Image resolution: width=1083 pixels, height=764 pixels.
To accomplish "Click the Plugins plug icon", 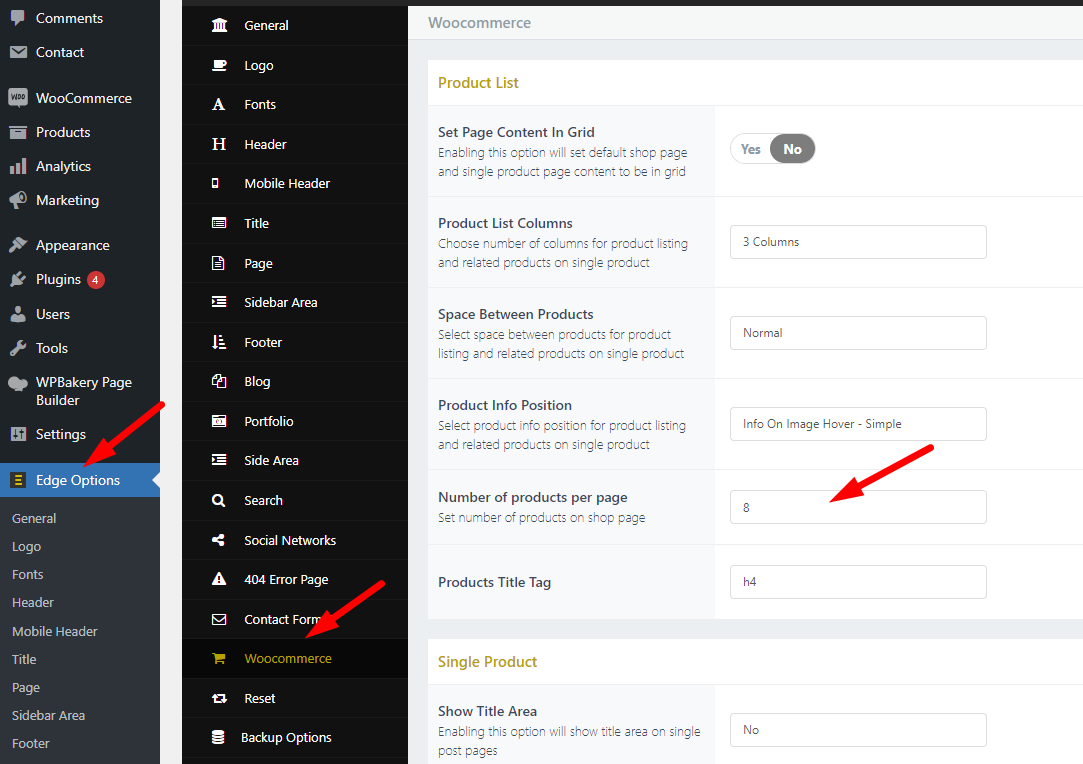I will tap(18, 279).
